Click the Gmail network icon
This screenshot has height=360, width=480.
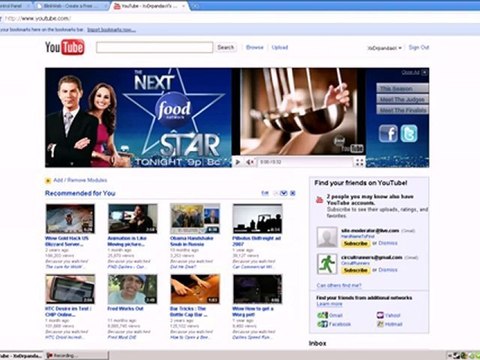pyautogui.click(x=322, y=315)
